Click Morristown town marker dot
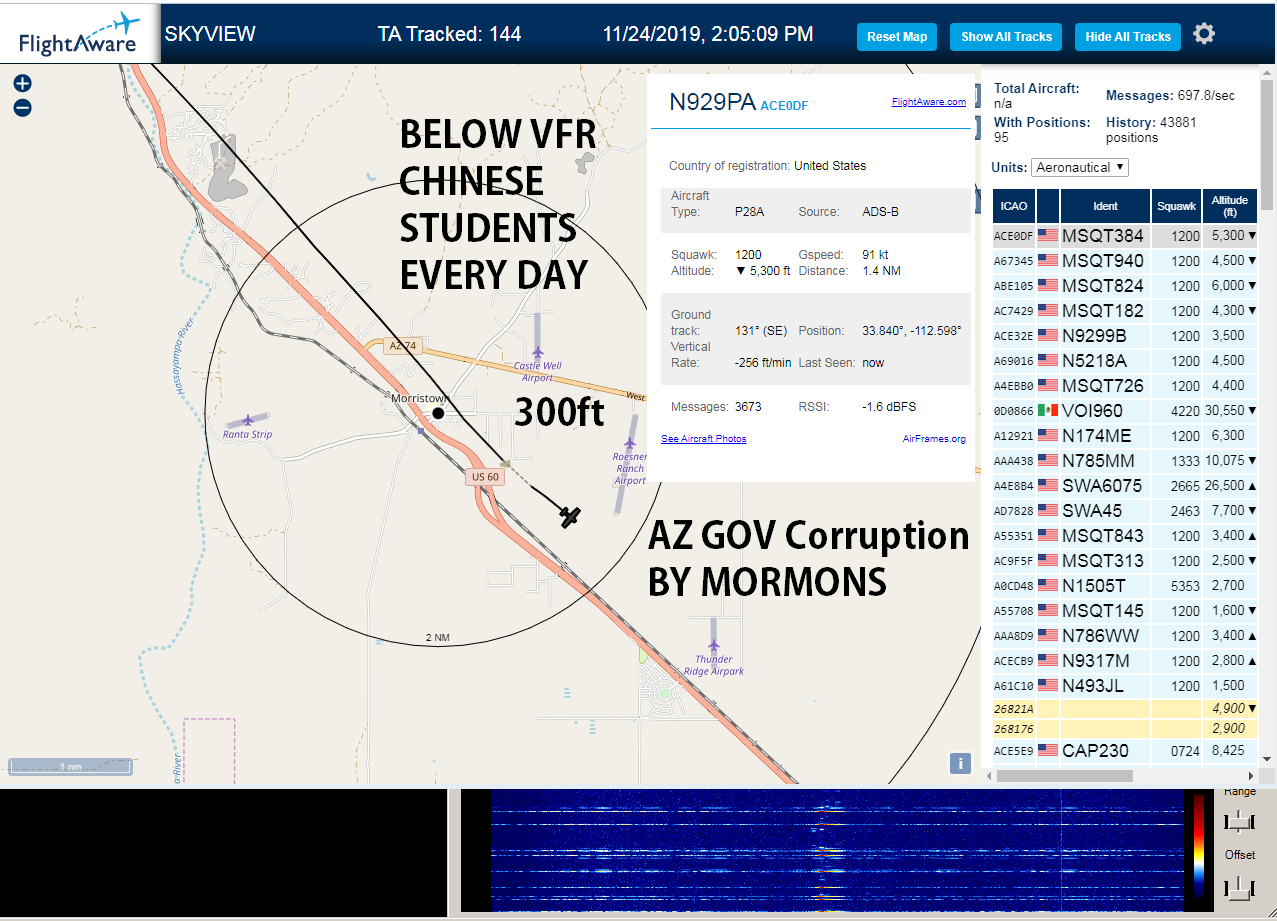1277x921 pixels. [438, 412]
